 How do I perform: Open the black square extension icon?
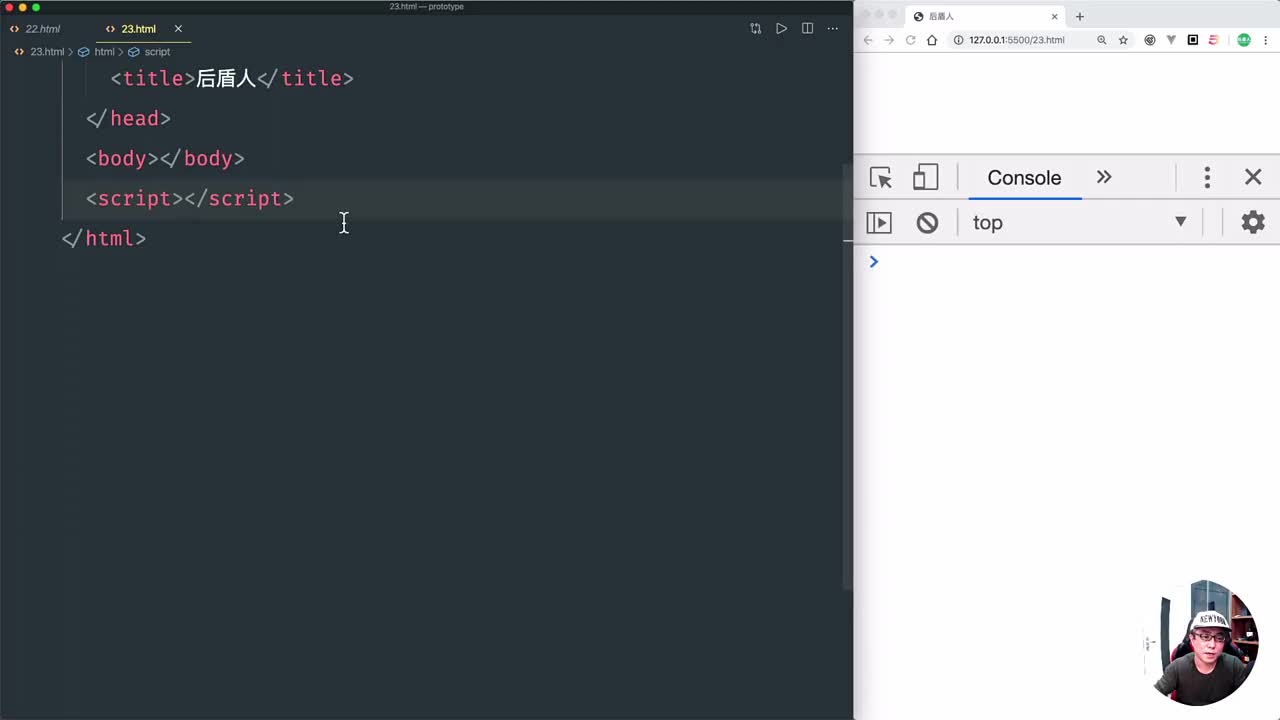tap(1193, 40)
